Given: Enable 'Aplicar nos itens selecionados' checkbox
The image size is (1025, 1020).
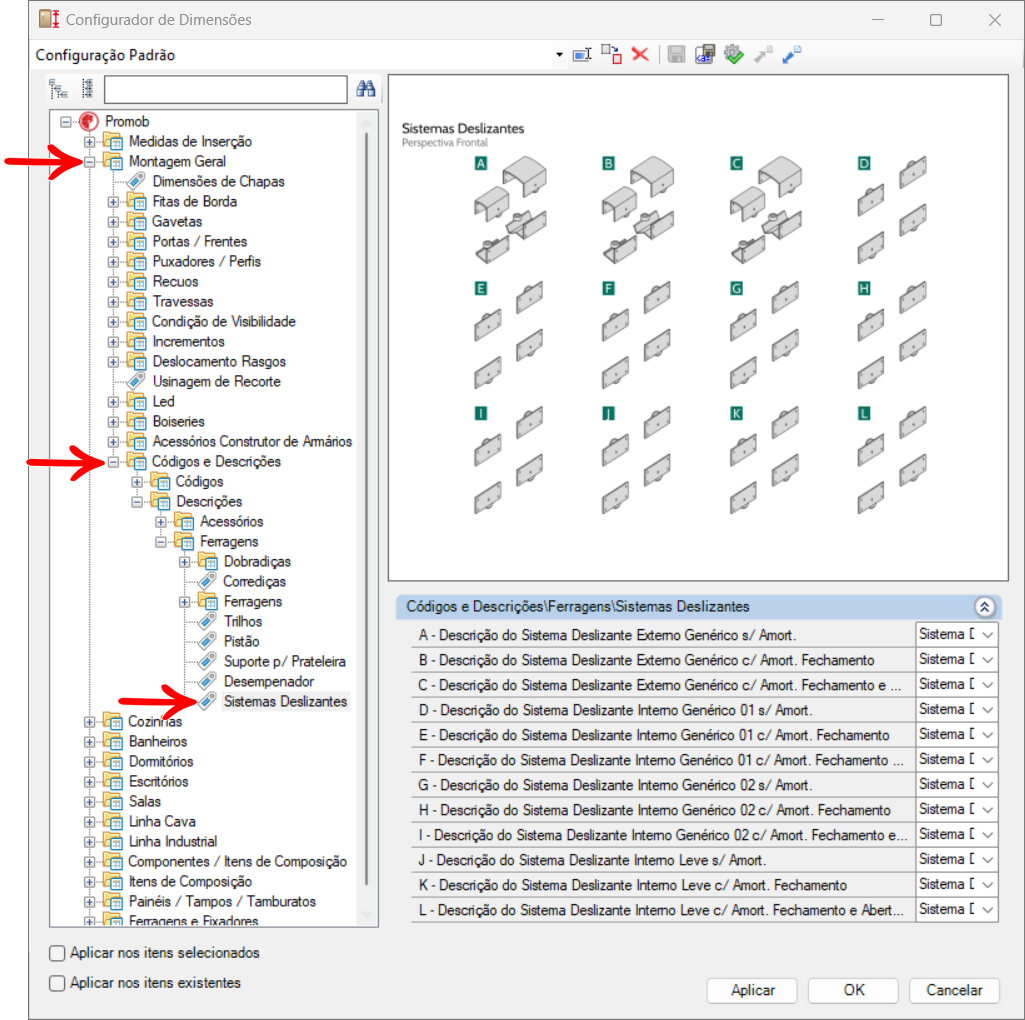Looking at the screenshot, I should pyautogui.click(x=58, y=953).
